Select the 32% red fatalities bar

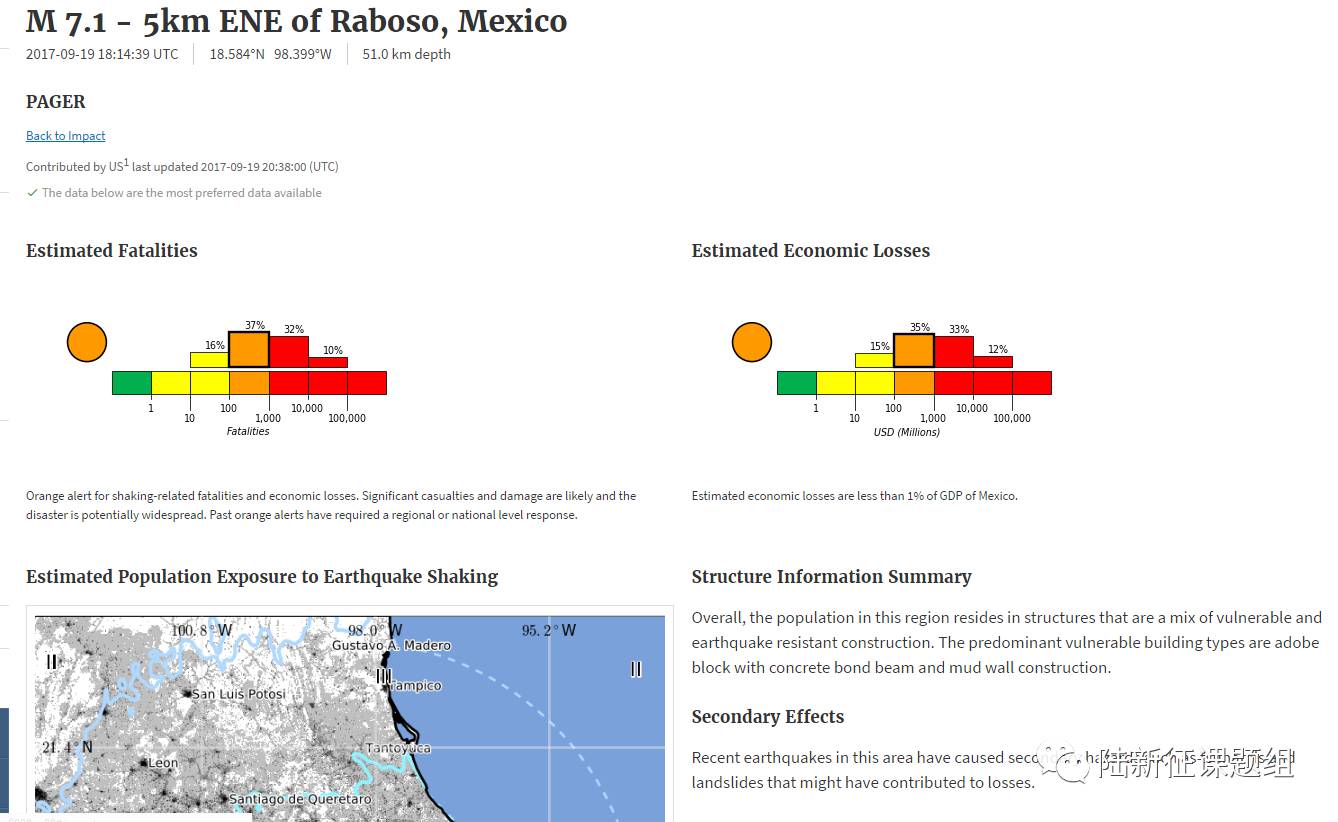[289, 352]
